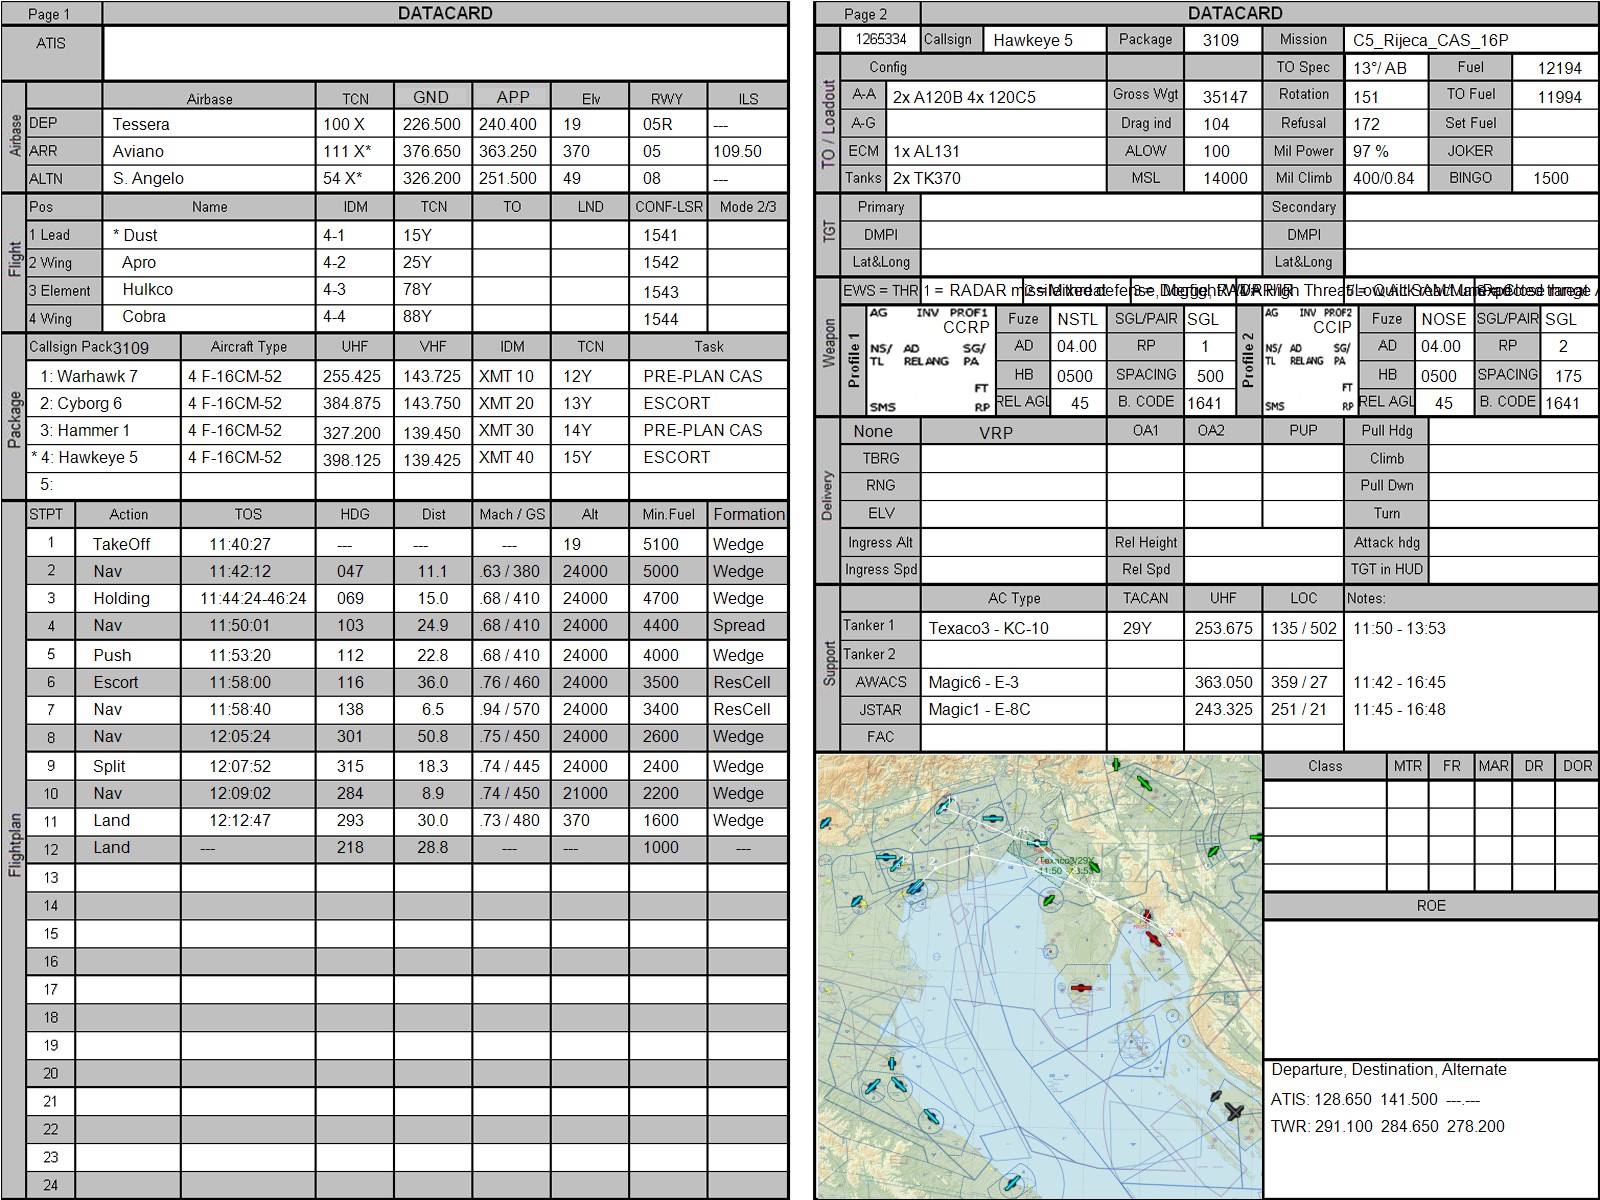Select package callsign 1: Warhawk 7
Screen dimensions: 1600x1200
point(89,376)
